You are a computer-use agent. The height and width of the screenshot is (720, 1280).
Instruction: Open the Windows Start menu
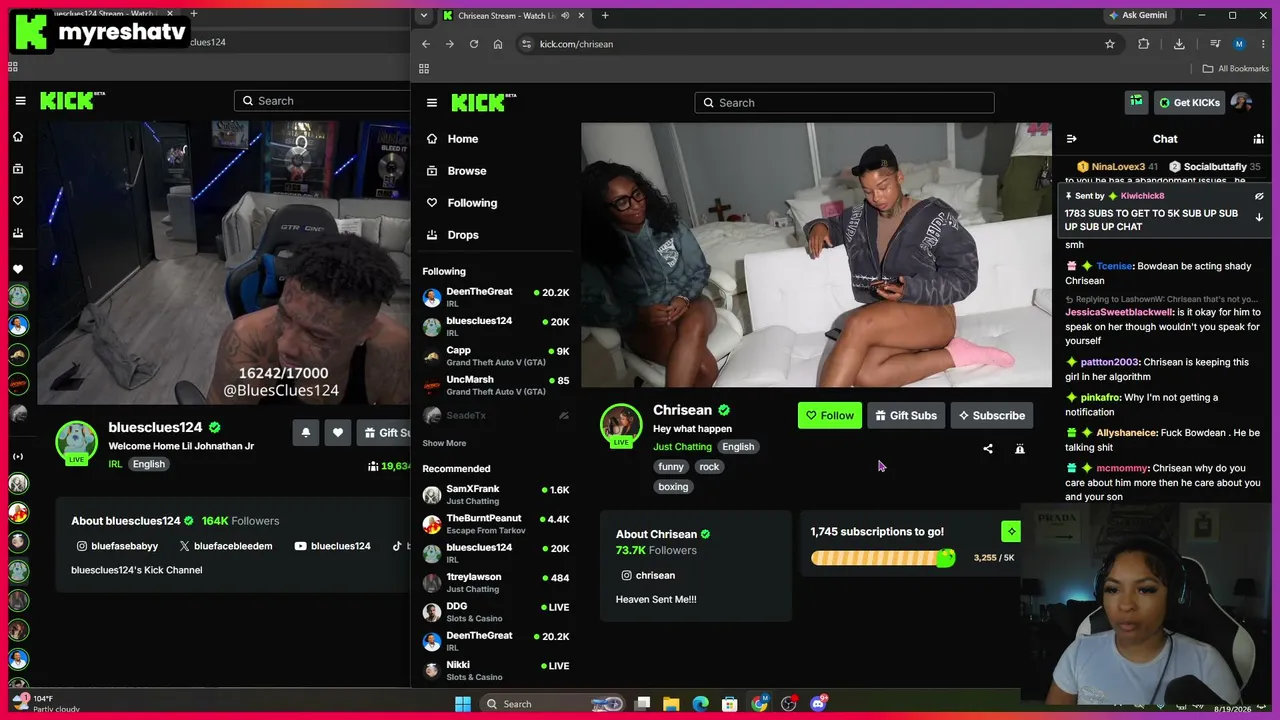[463, 704]
